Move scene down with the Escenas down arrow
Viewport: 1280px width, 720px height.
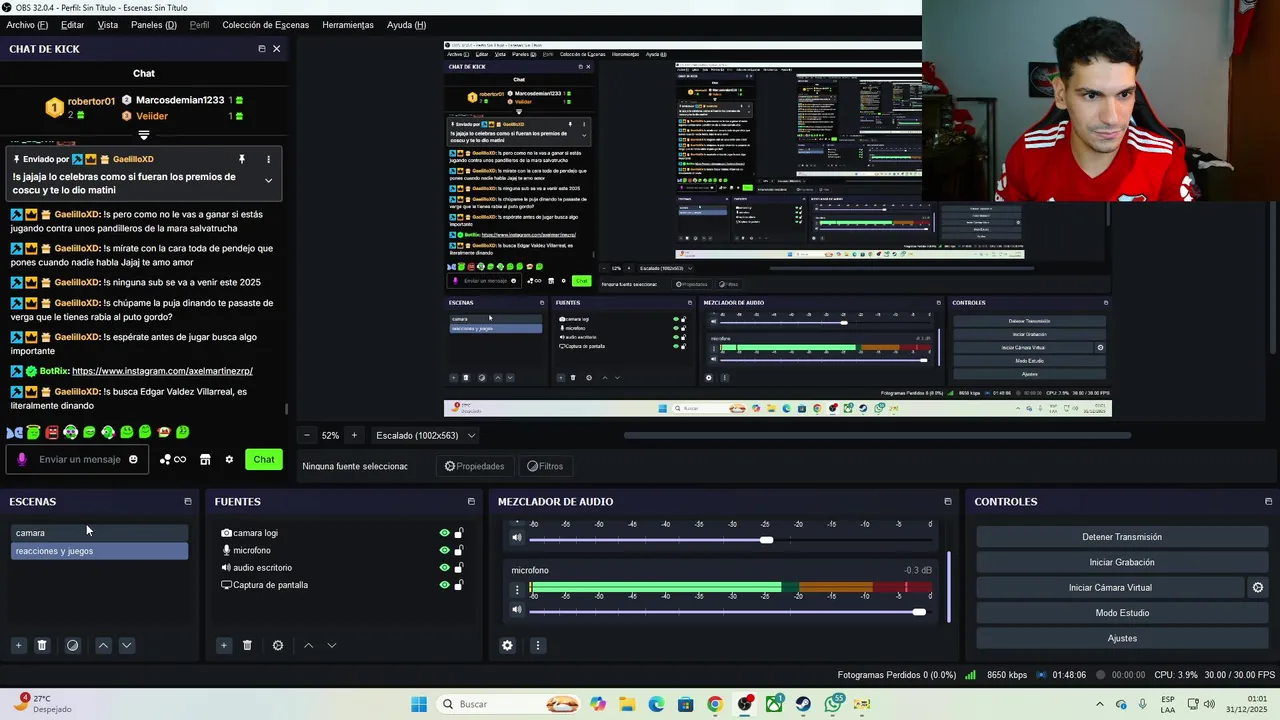coord(127,645)
